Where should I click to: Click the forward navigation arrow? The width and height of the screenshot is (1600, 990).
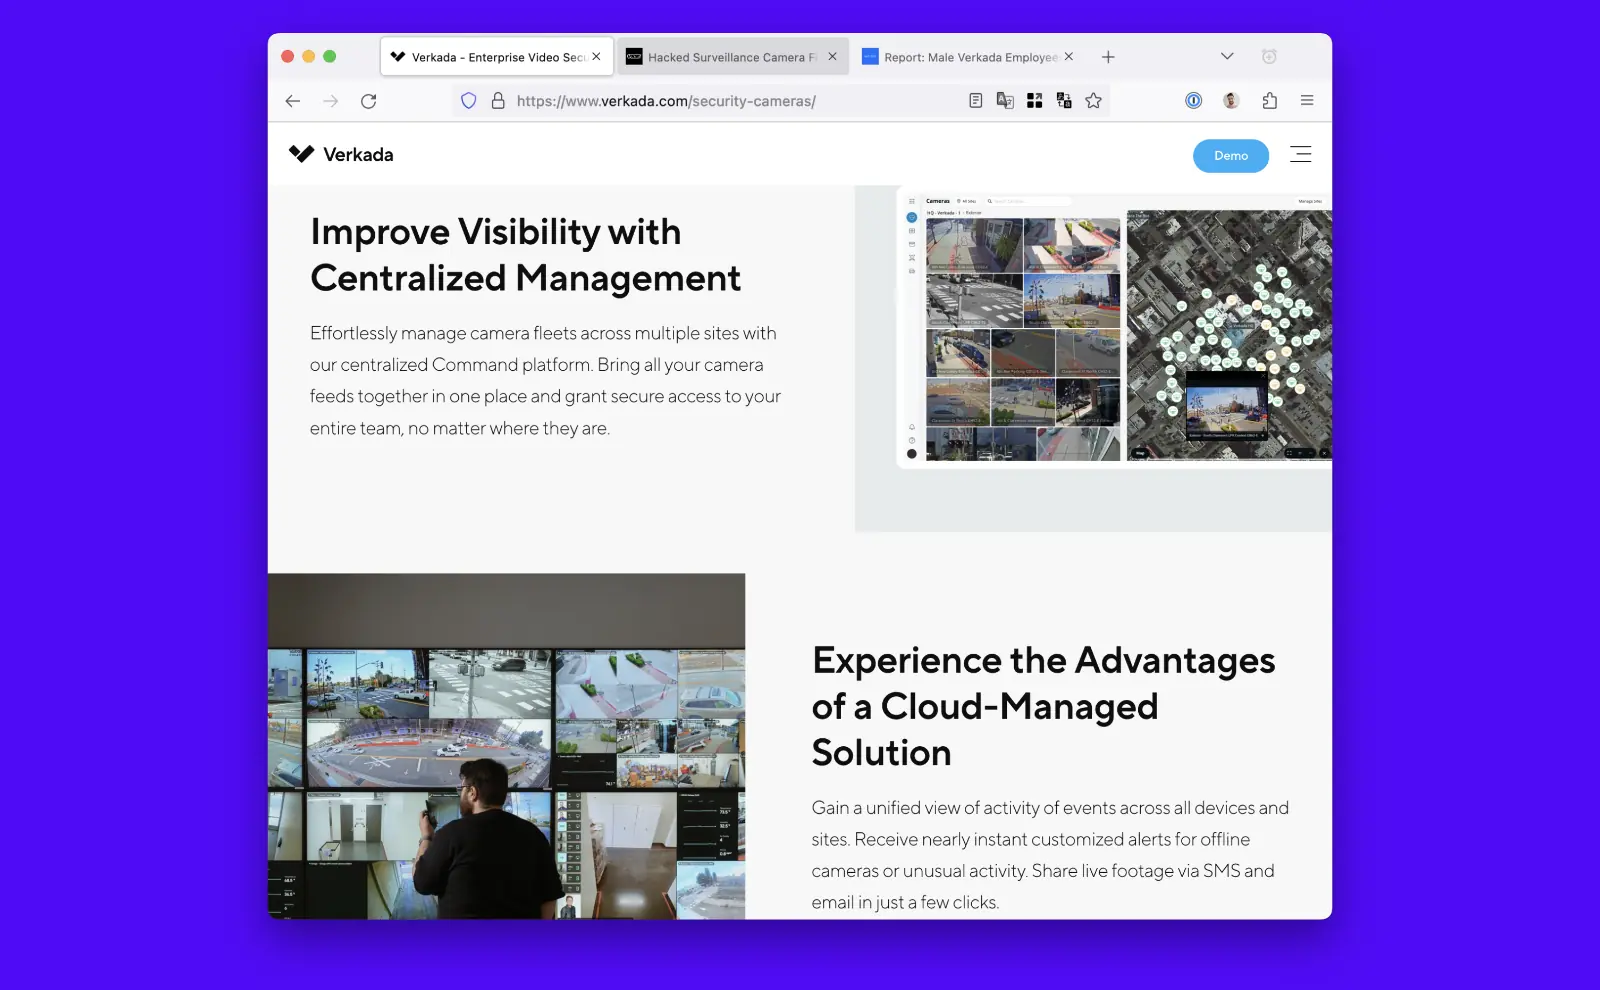(x=330, y=100)
